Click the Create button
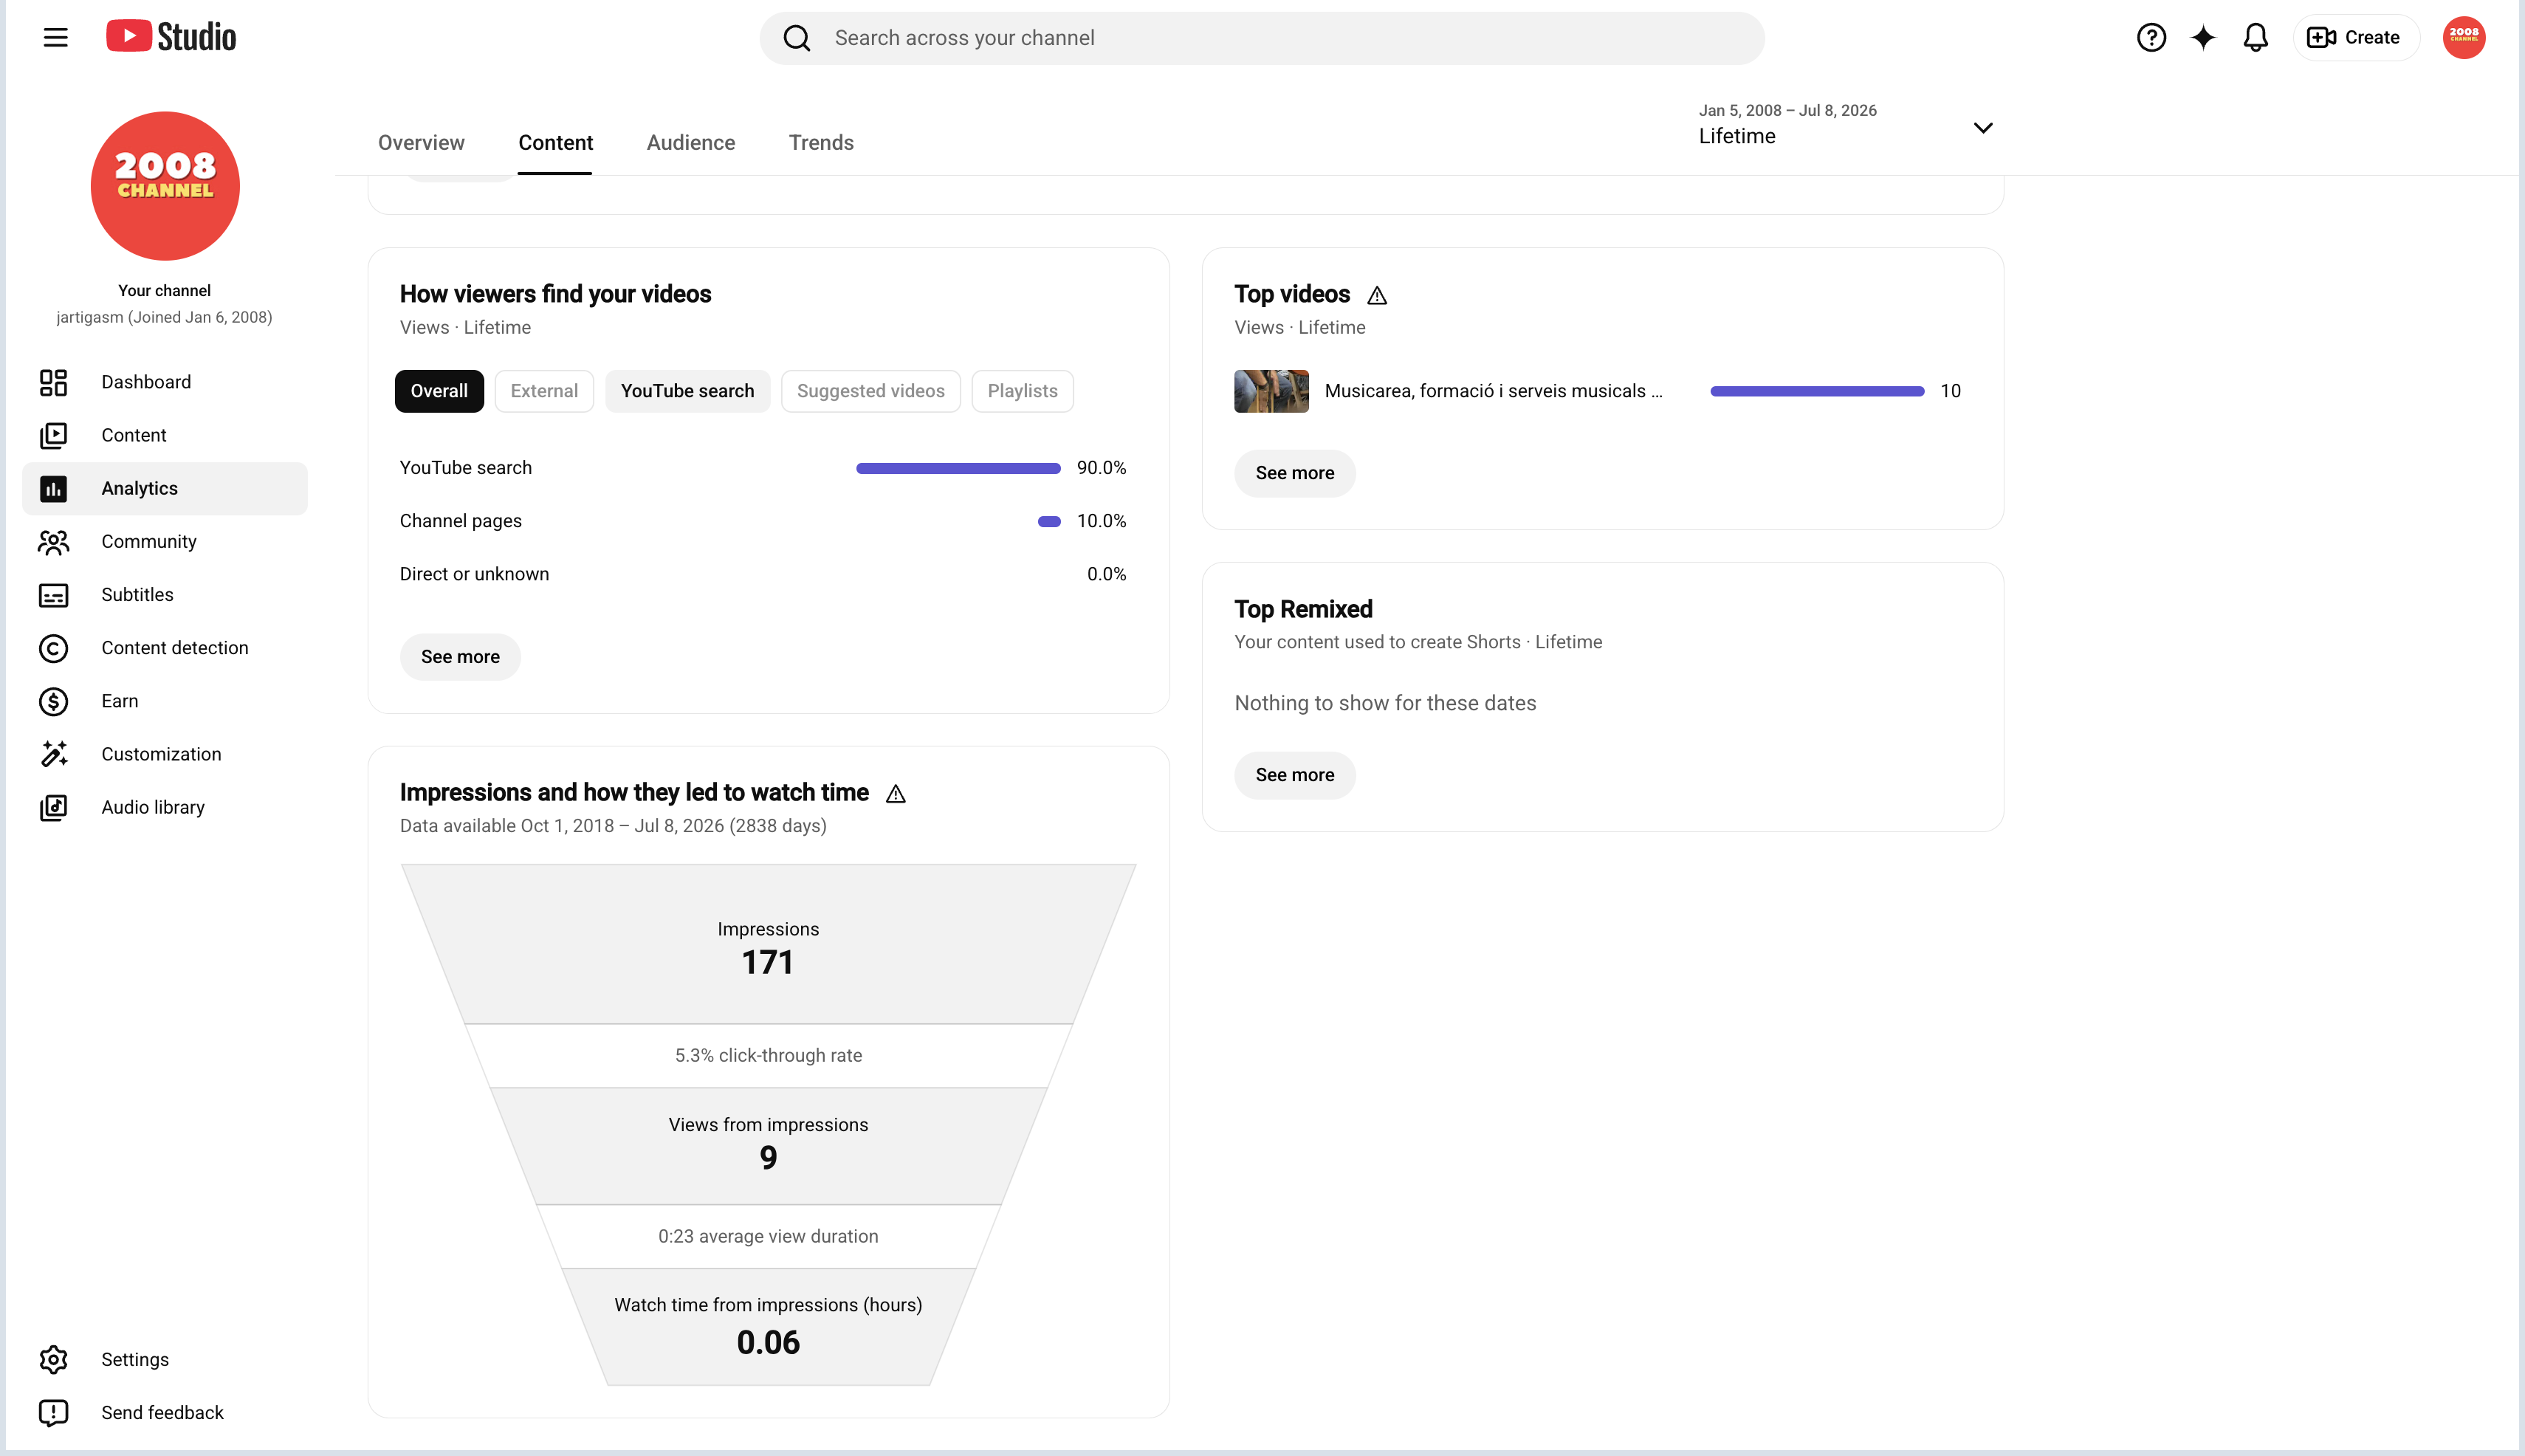 pos(2355,38)
